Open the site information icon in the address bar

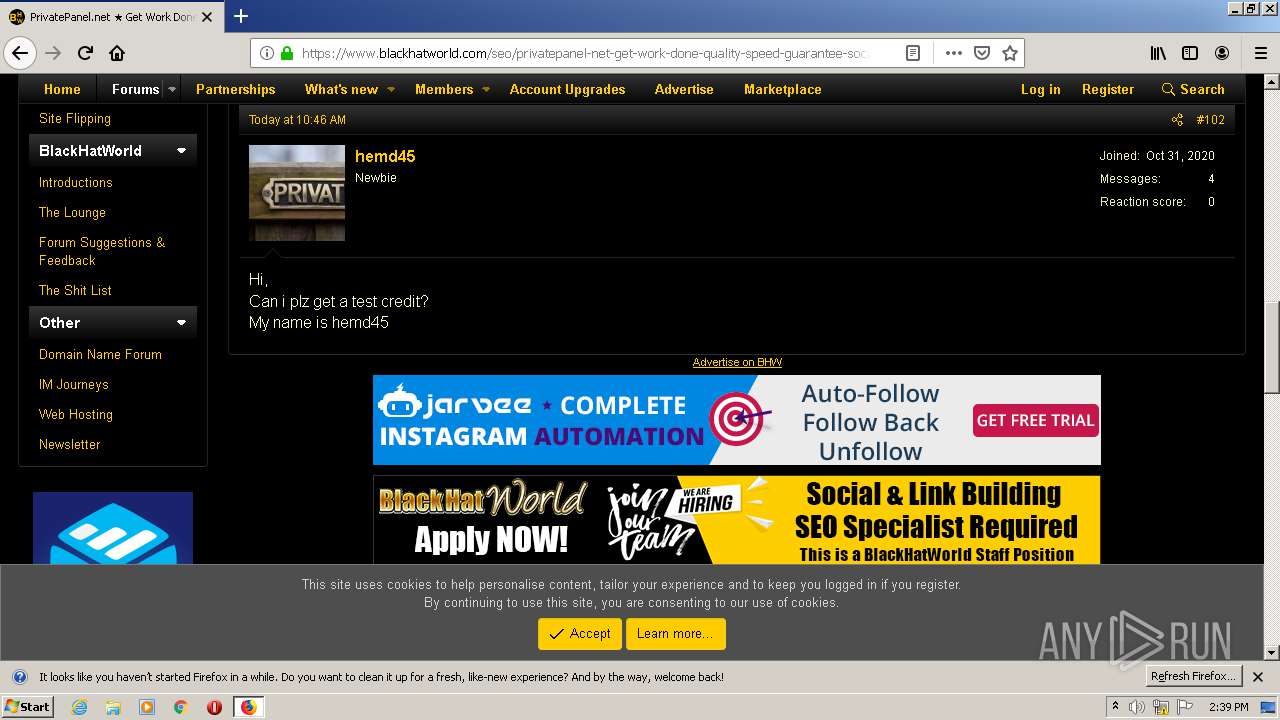coord(267,53)
